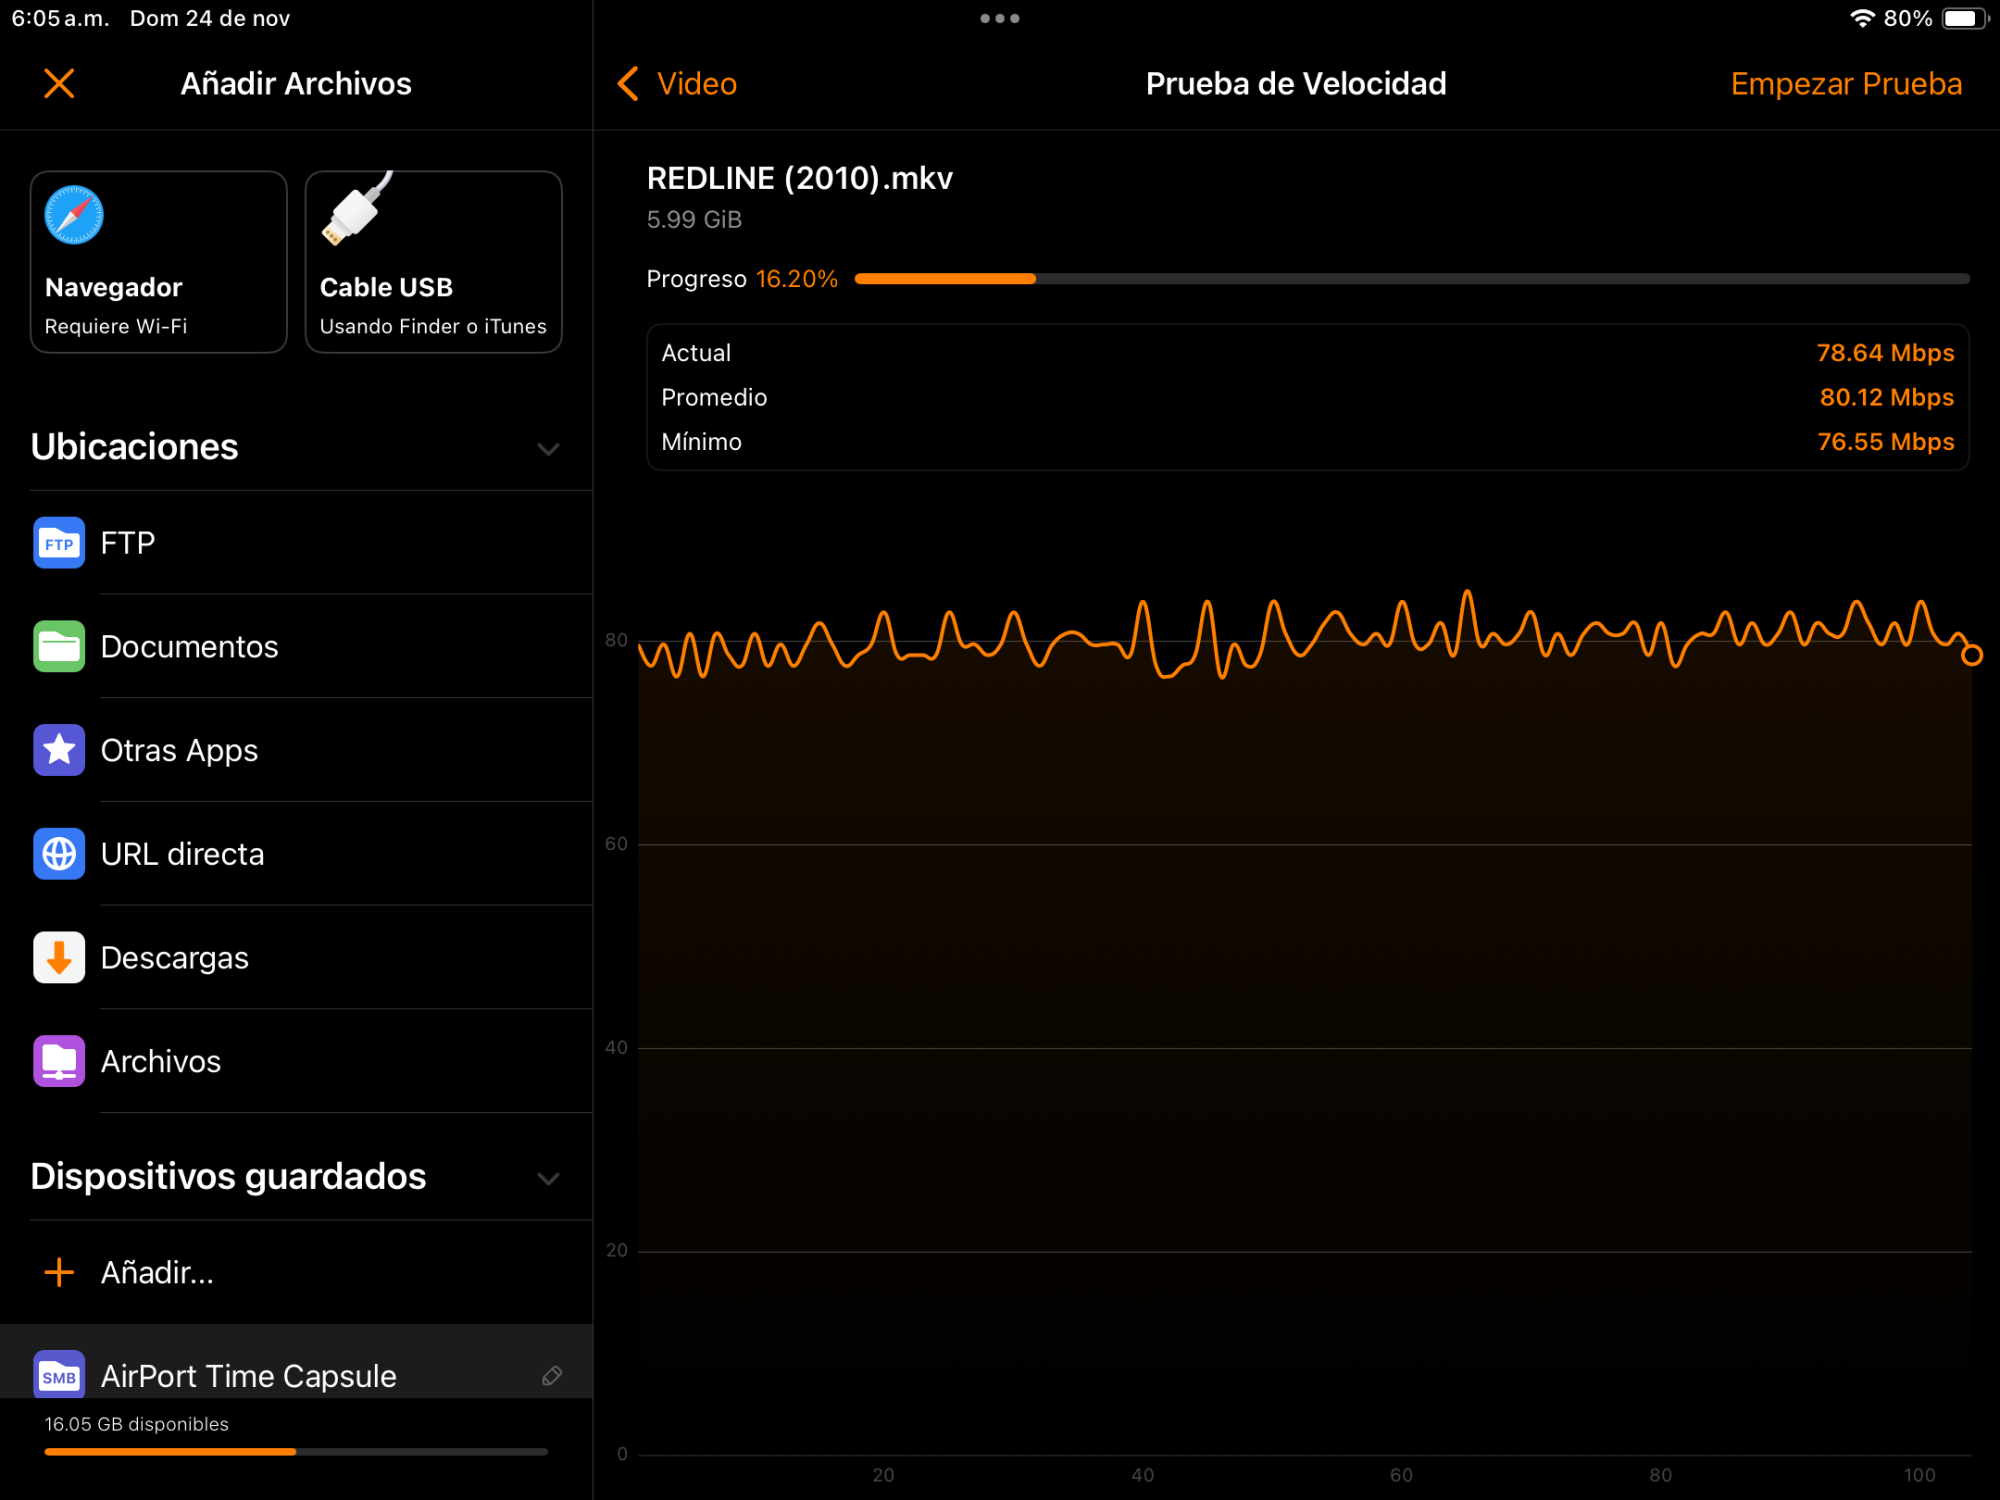Image resolution: width=2000 pixels, height=1500 pixels.
Task: Click the Progreso progress bar
Action: click(x=1411, y=279)
